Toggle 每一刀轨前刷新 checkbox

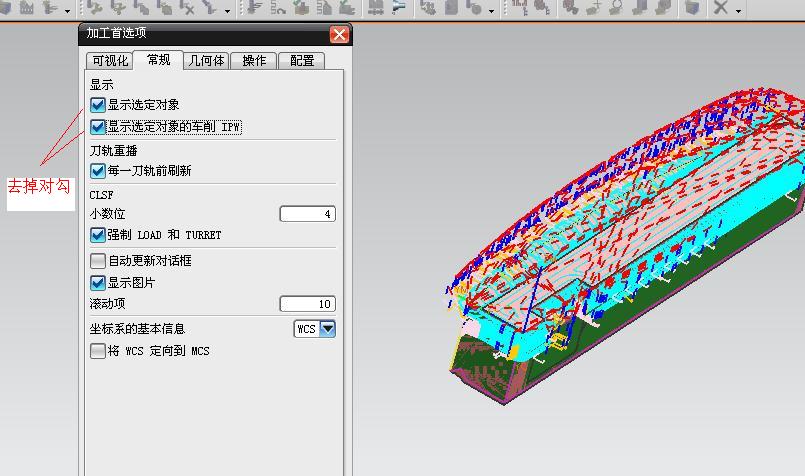98,170
